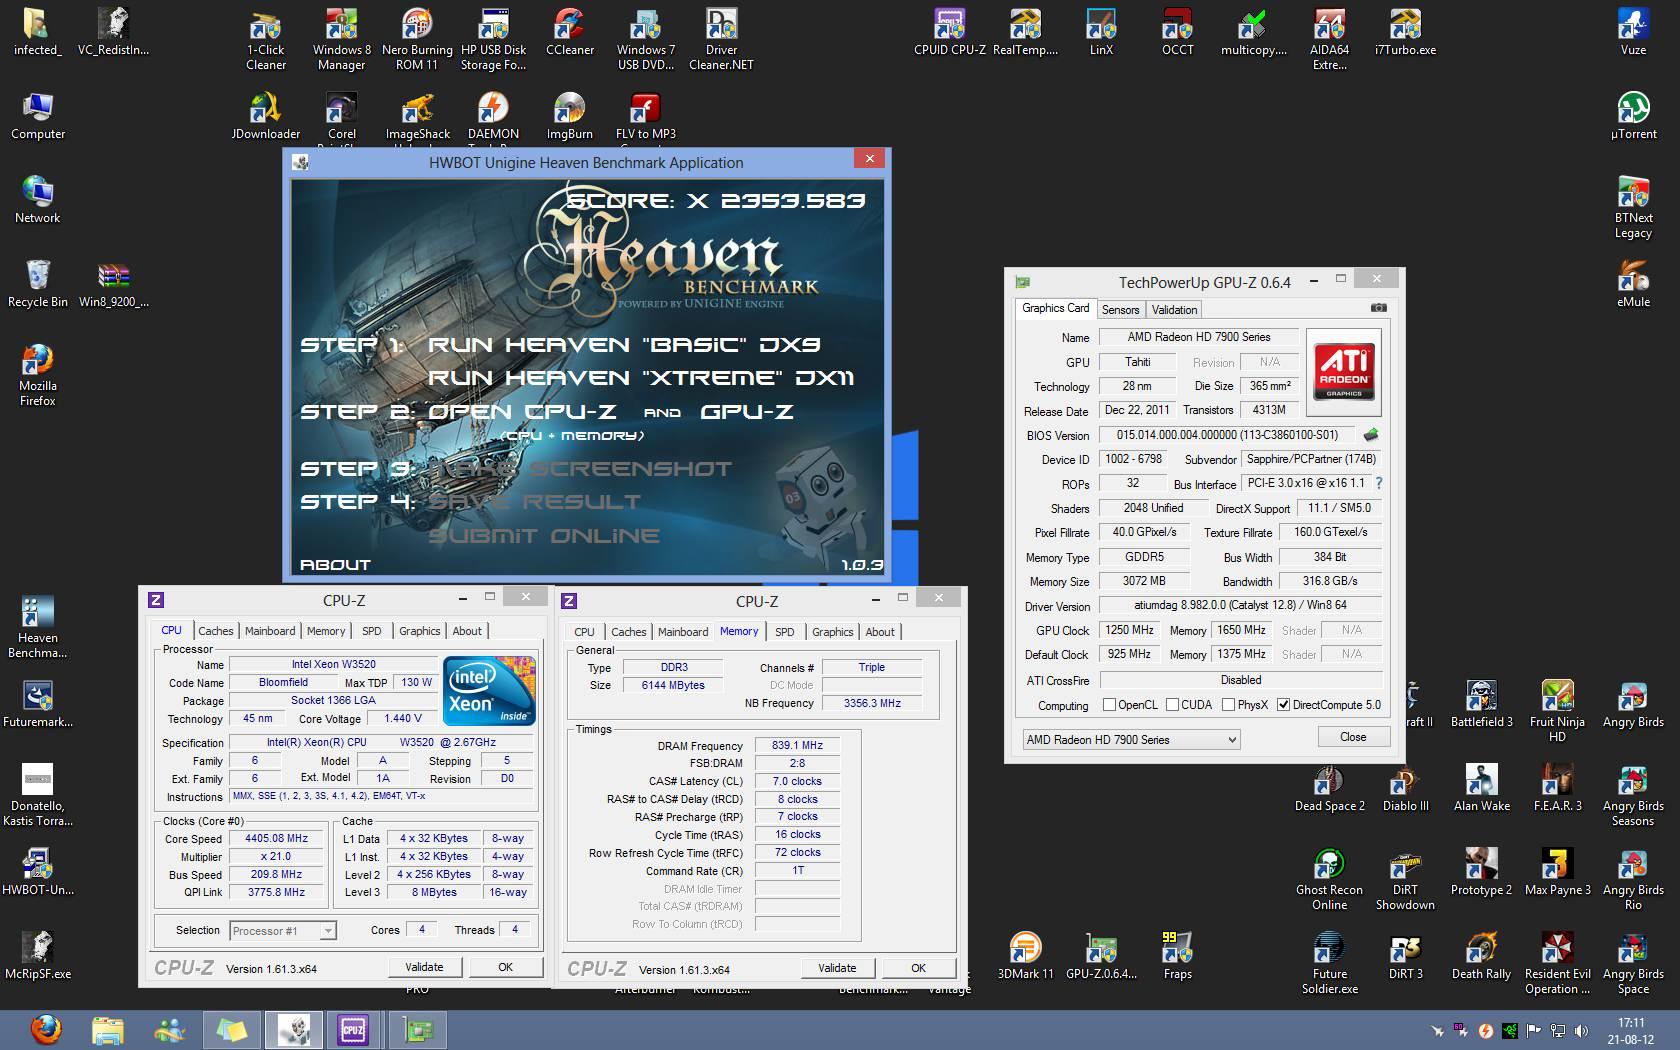Viewport: 1680px width, 1050px height.
Task: Click the GPU Clock value 1250 MHz
Action: [x=1129, y=630]
